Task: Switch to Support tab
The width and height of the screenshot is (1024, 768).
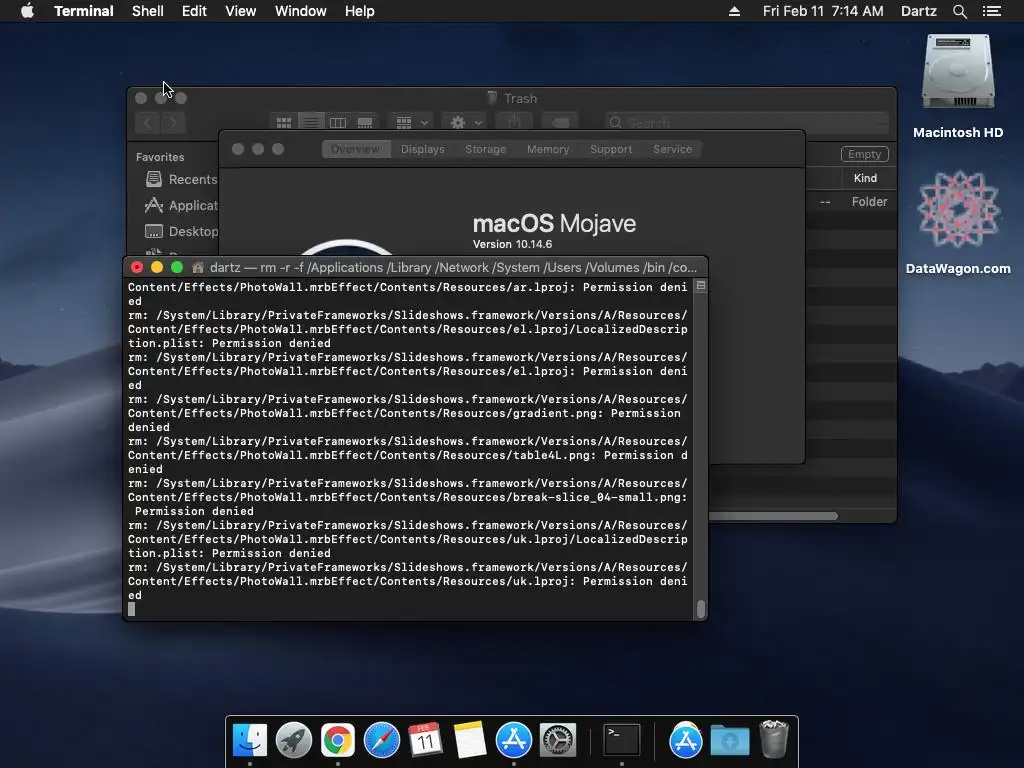Action: 611,149
